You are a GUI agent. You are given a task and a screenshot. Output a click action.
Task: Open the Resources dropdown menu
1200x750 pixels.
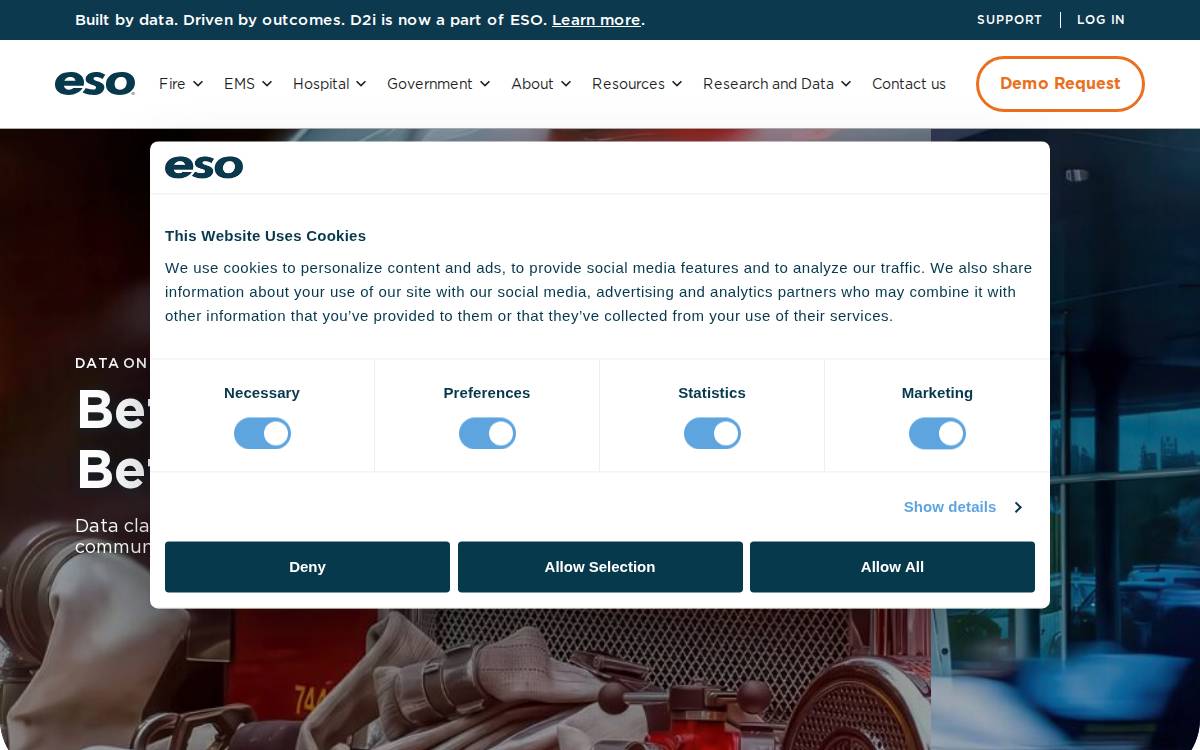pos(637,84)
